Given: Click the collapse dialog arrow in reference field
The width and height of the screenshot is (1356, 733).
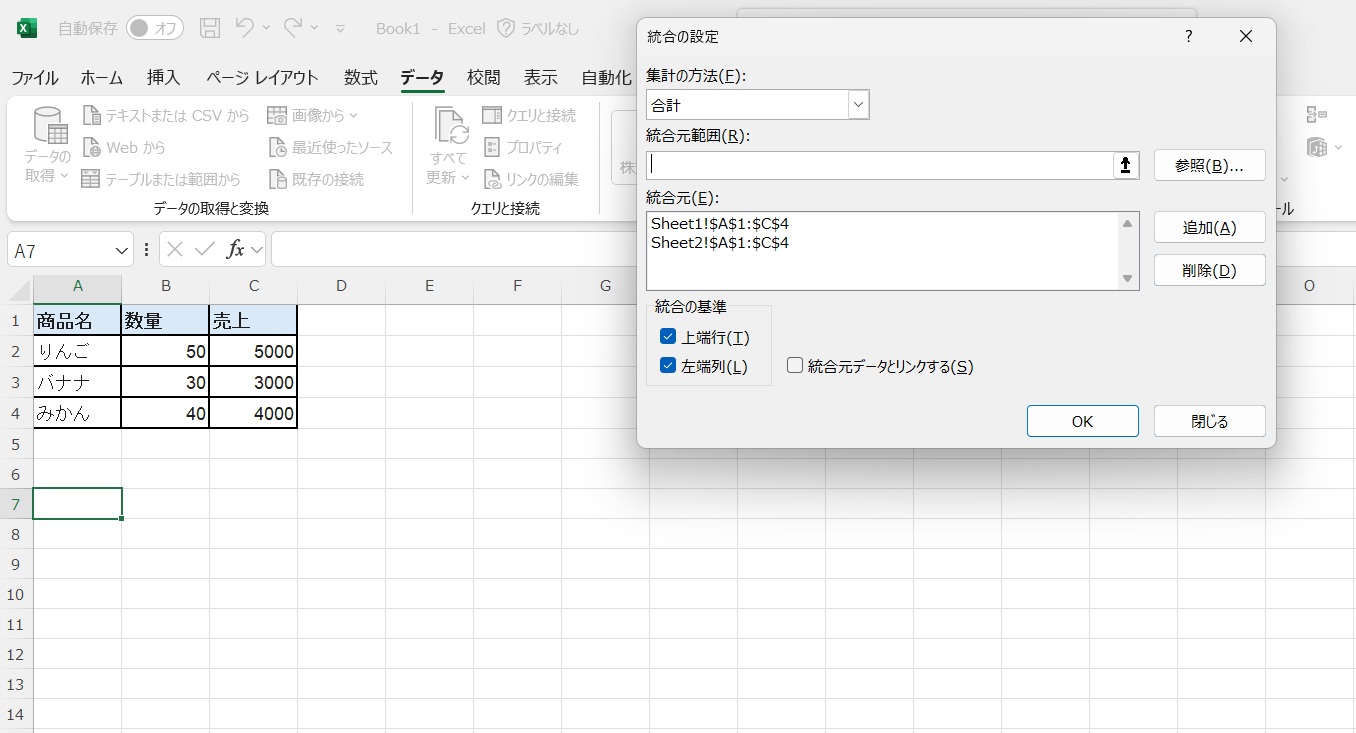Looking at the screenshot, I should pos(1126,166).
